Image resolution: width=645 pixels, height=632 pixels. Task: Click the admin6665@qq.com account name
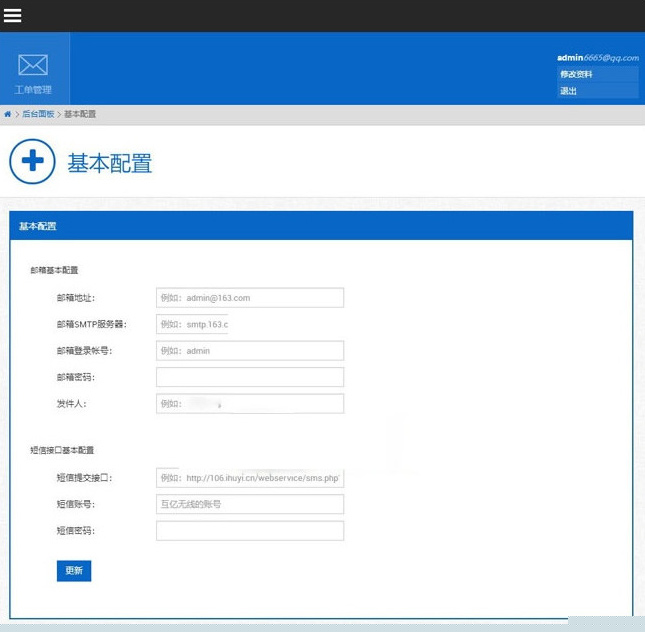(597, 58)
